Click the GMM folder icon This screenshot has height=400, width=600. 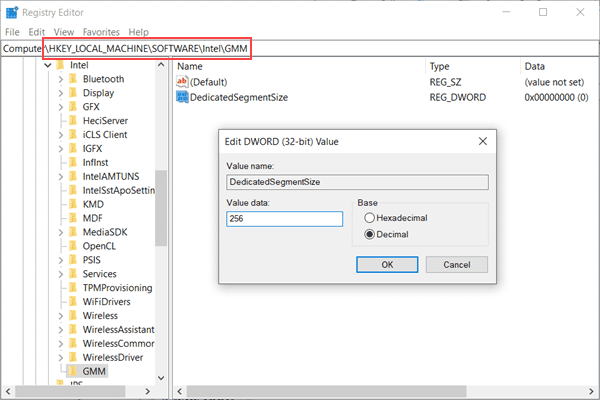73,371
